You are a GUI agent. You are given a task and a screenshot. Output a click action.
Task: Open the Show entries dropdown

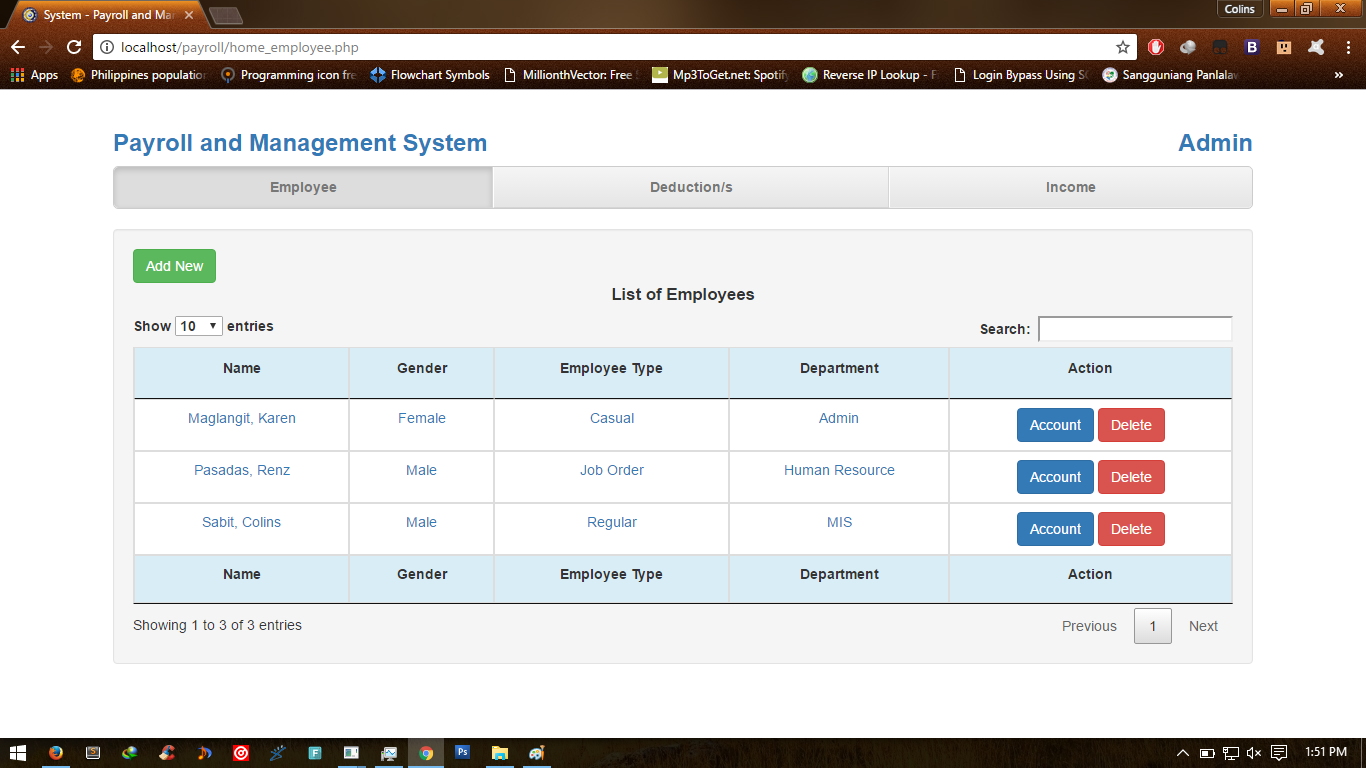[197, 325]
